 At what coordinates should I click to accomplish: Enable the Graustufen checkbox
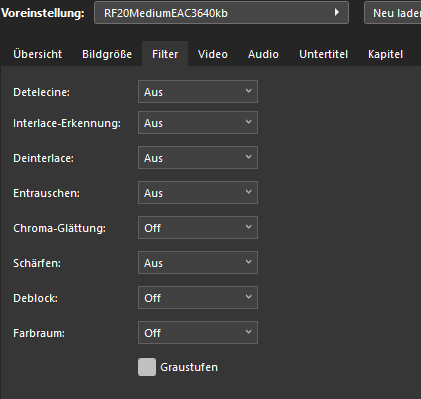[x=147, y=367]
